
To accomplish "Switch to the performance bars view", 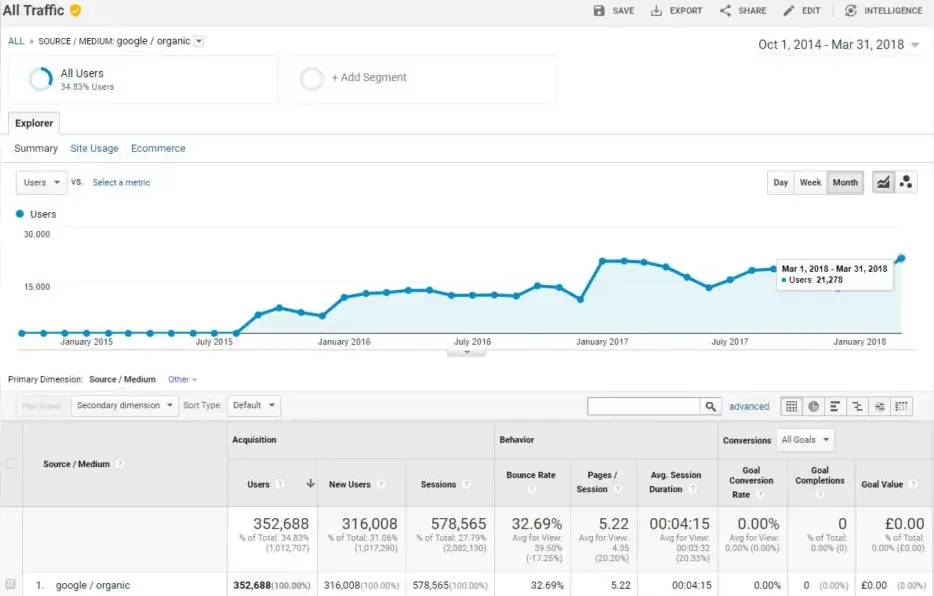I will (x=835, y=406).
